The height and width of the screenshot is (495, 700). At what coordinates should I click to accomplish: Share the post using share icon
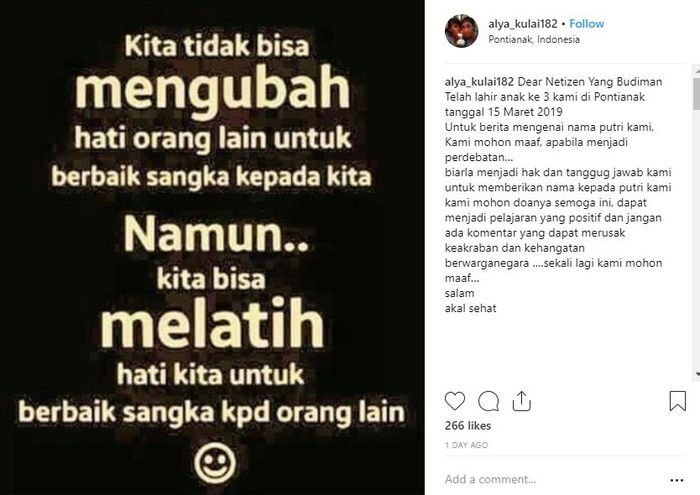[x=521, y=401]
